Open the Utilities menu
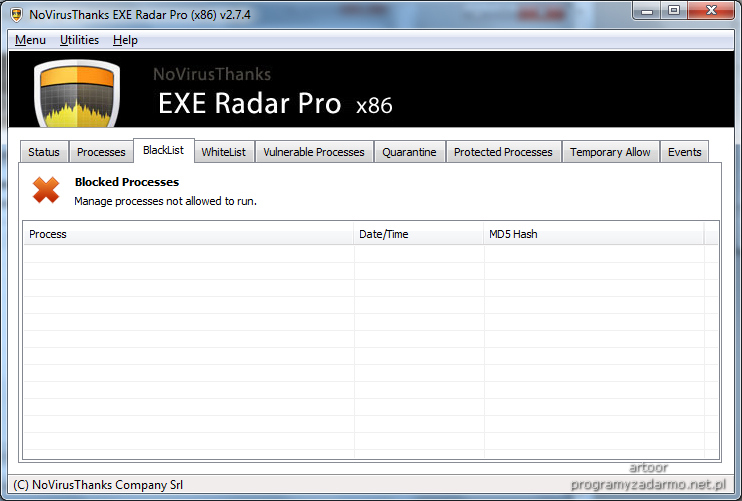The height and width of the screenshot is (501, 742). click(79, 40)
